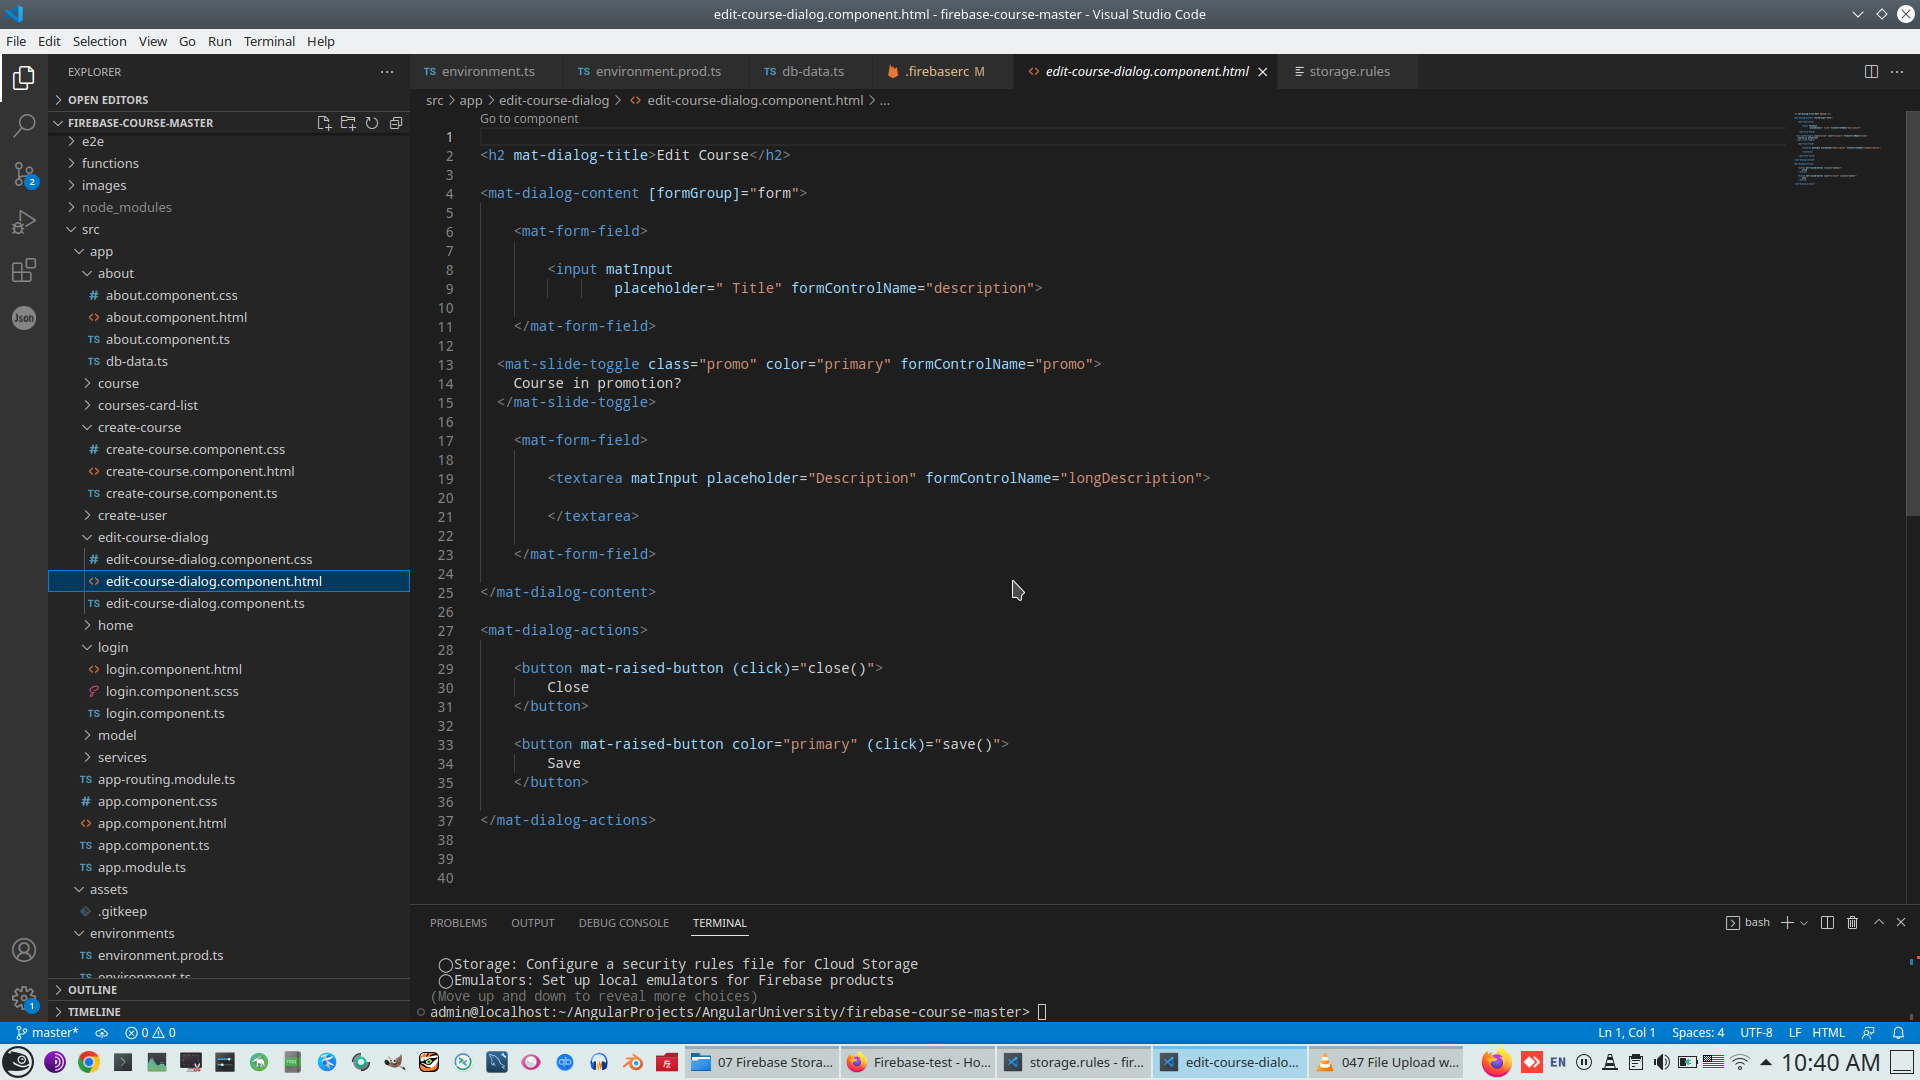Image resolution: width=1920 pixels, height=1080 pixels.
Task: Collapse all folders in explorer
Action: [x=396, y=123]
